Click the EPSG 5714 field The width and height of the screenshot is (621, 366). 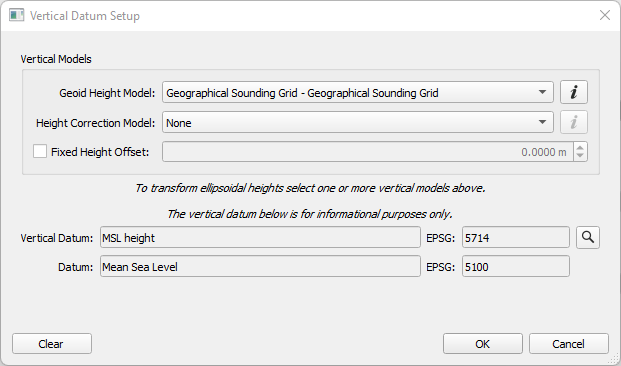click(x=516, y=237)
